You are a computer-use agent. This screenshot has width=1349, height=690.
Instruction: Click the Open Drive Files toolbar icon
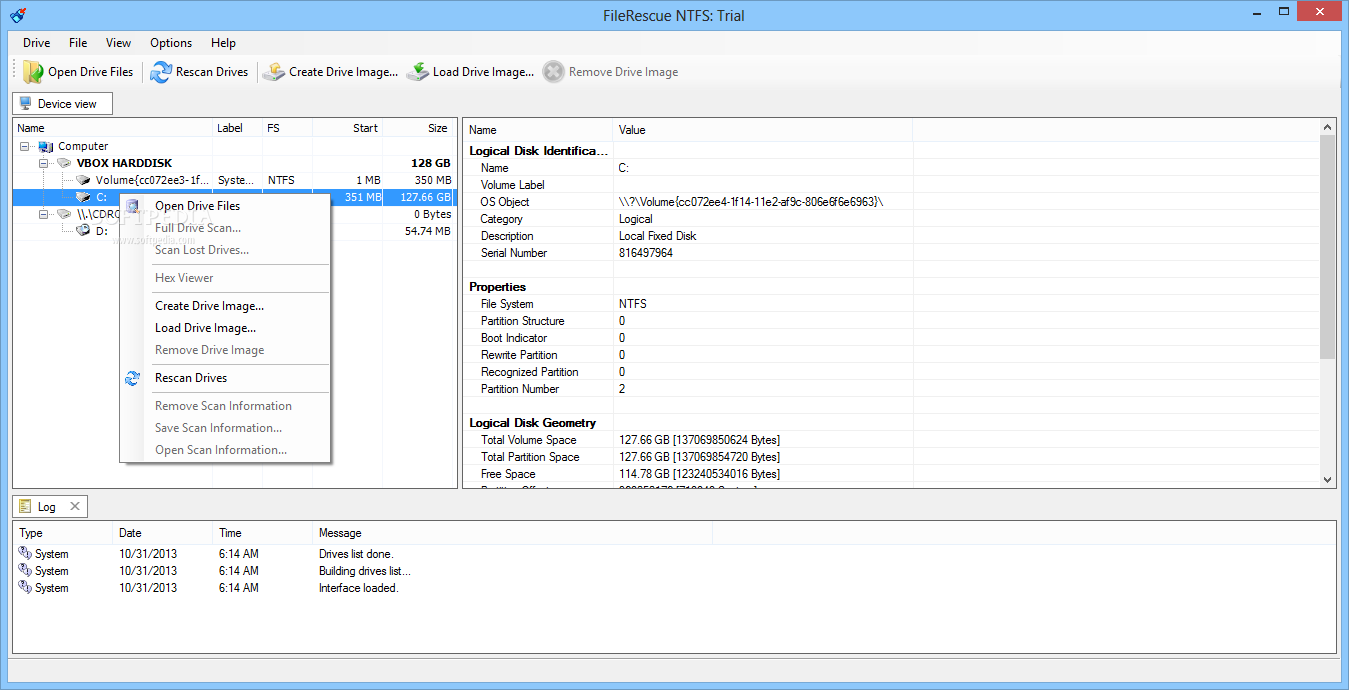33,72
